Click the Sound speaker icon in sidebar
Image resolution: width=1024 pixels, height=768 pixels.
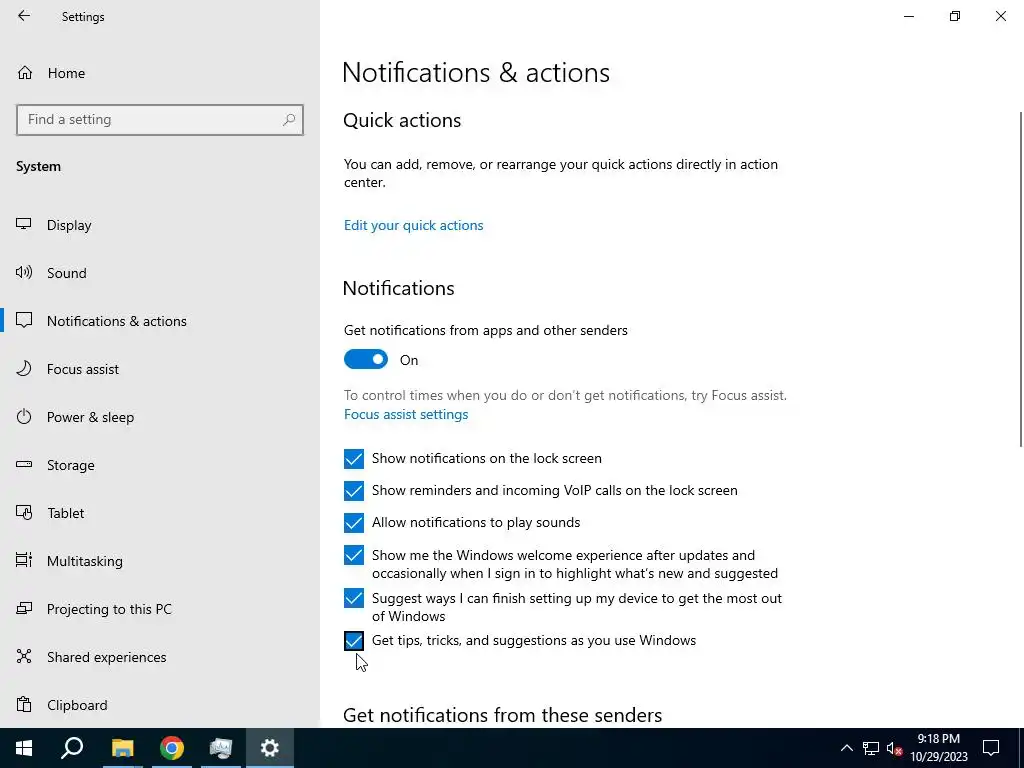click(x=24, y=272)
